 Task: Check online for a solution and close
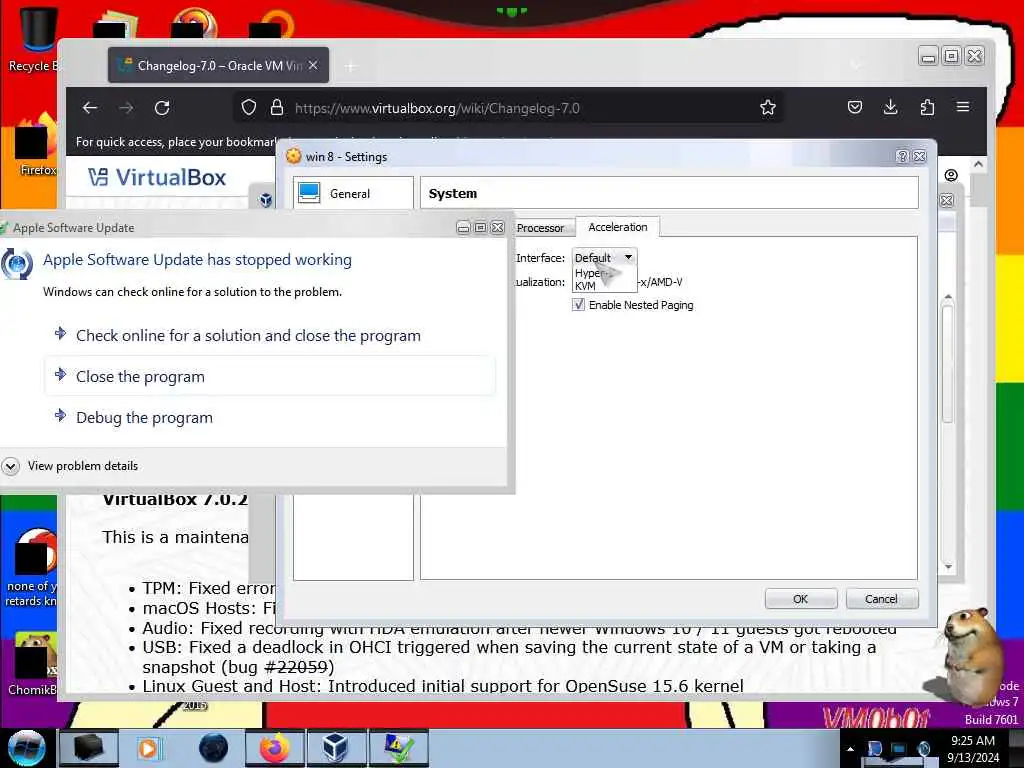pos(248,336)
